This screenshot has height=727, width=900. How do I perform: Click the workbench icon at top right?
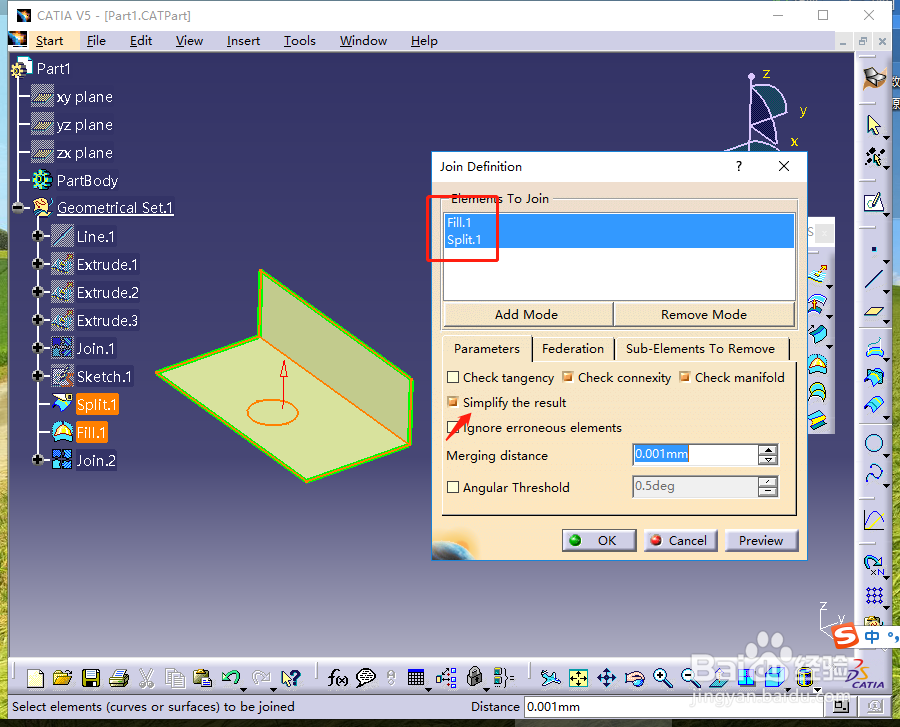874,77
